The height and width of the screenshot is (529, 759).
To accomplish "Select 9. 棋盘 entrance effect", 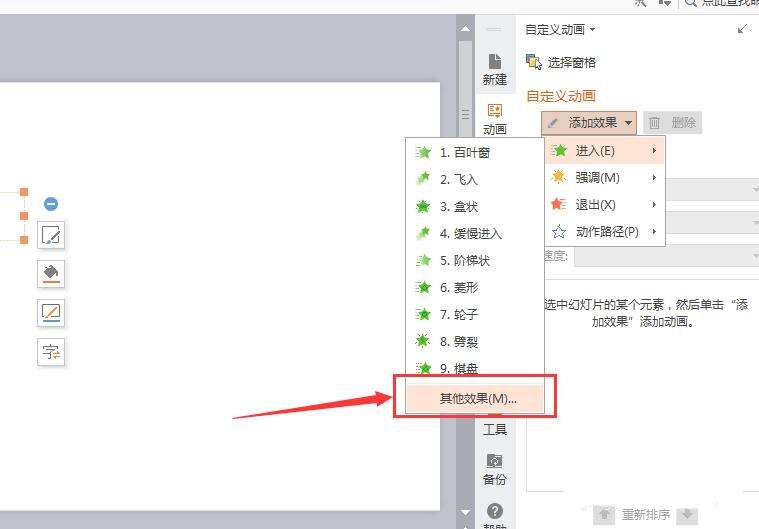I will point(474,368).
